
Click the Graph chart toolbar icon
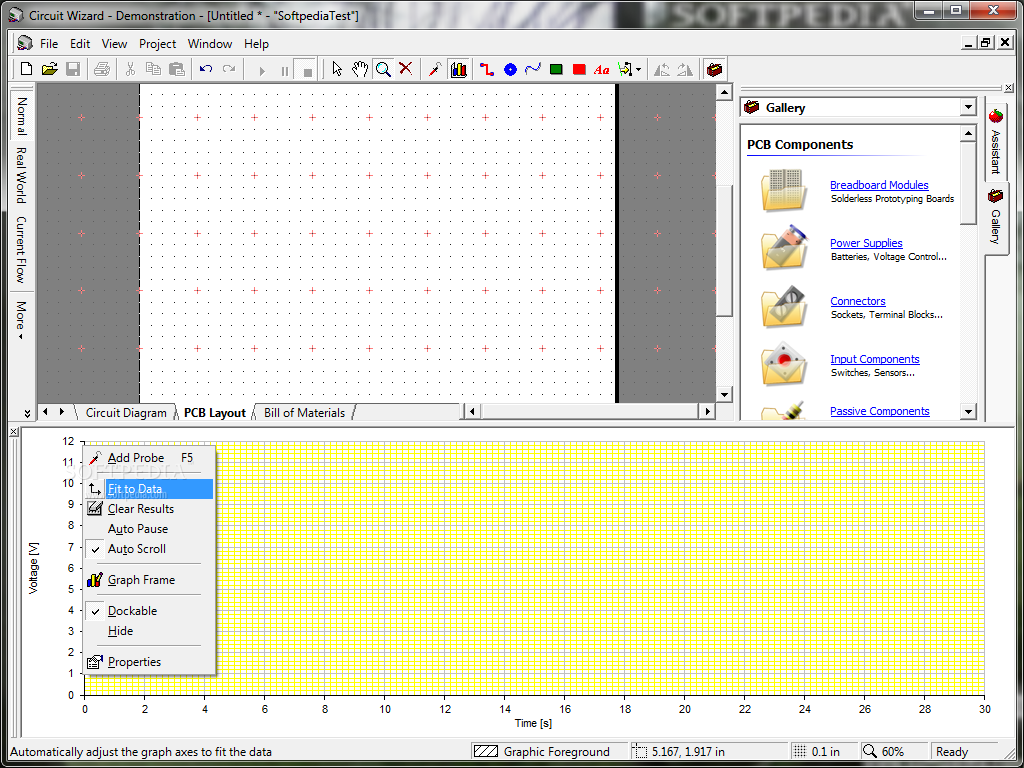[459, 69]
